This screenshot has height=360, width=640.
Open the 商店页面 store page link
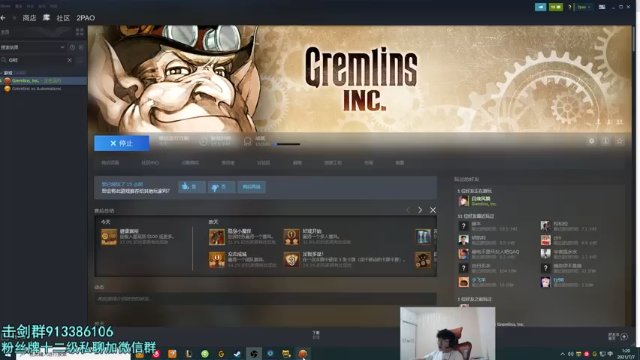coord(110,163)
